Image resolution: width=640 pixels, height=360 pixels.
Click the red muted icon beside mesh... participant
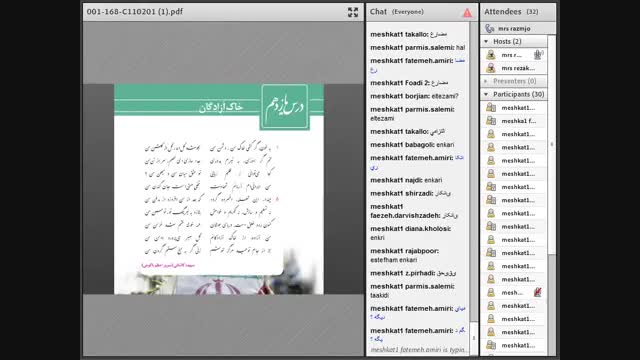tap(538, 292)
